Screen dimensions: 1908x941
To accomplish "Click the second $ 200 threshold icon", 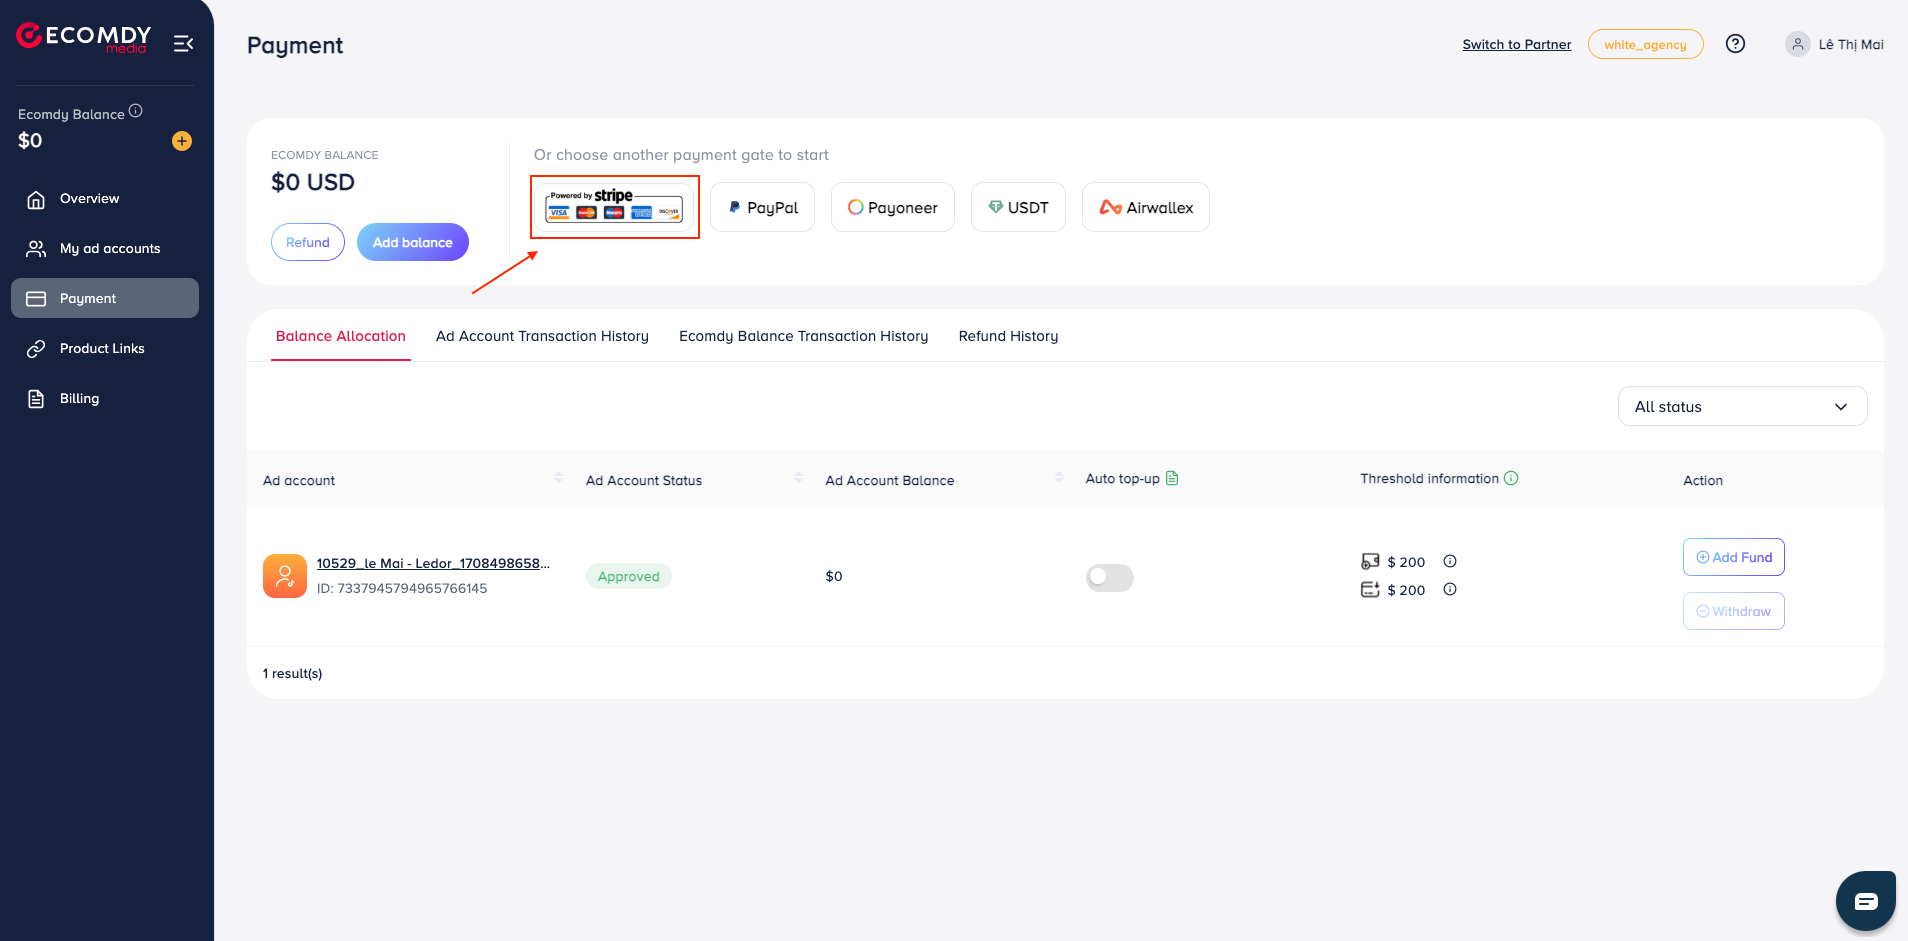I will pos(1370,589).
